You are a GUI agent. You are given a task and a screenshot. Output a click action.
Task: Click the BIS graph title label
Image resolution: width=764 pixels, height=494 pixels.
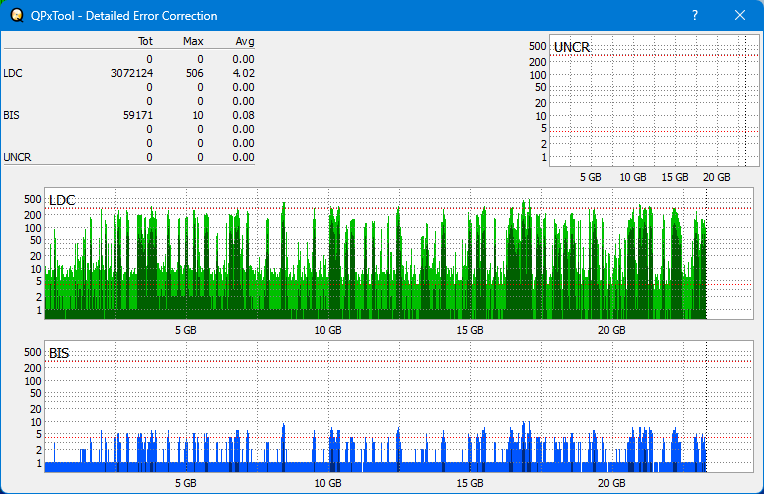(59, 353)
